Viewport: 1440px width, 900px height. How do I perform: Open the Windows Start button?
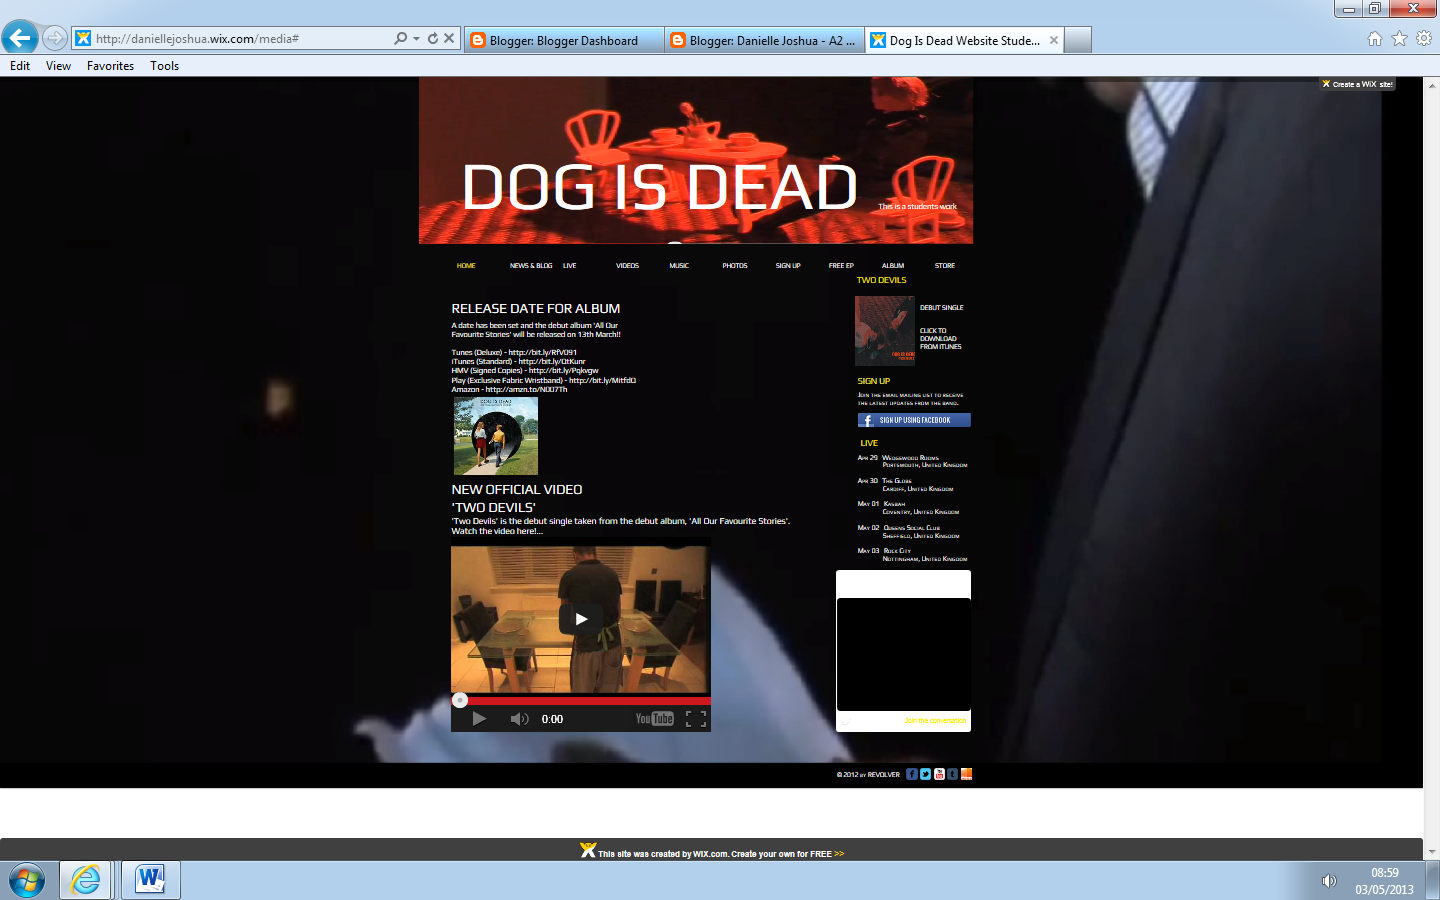pyautogui.click(x=26, y=881)
